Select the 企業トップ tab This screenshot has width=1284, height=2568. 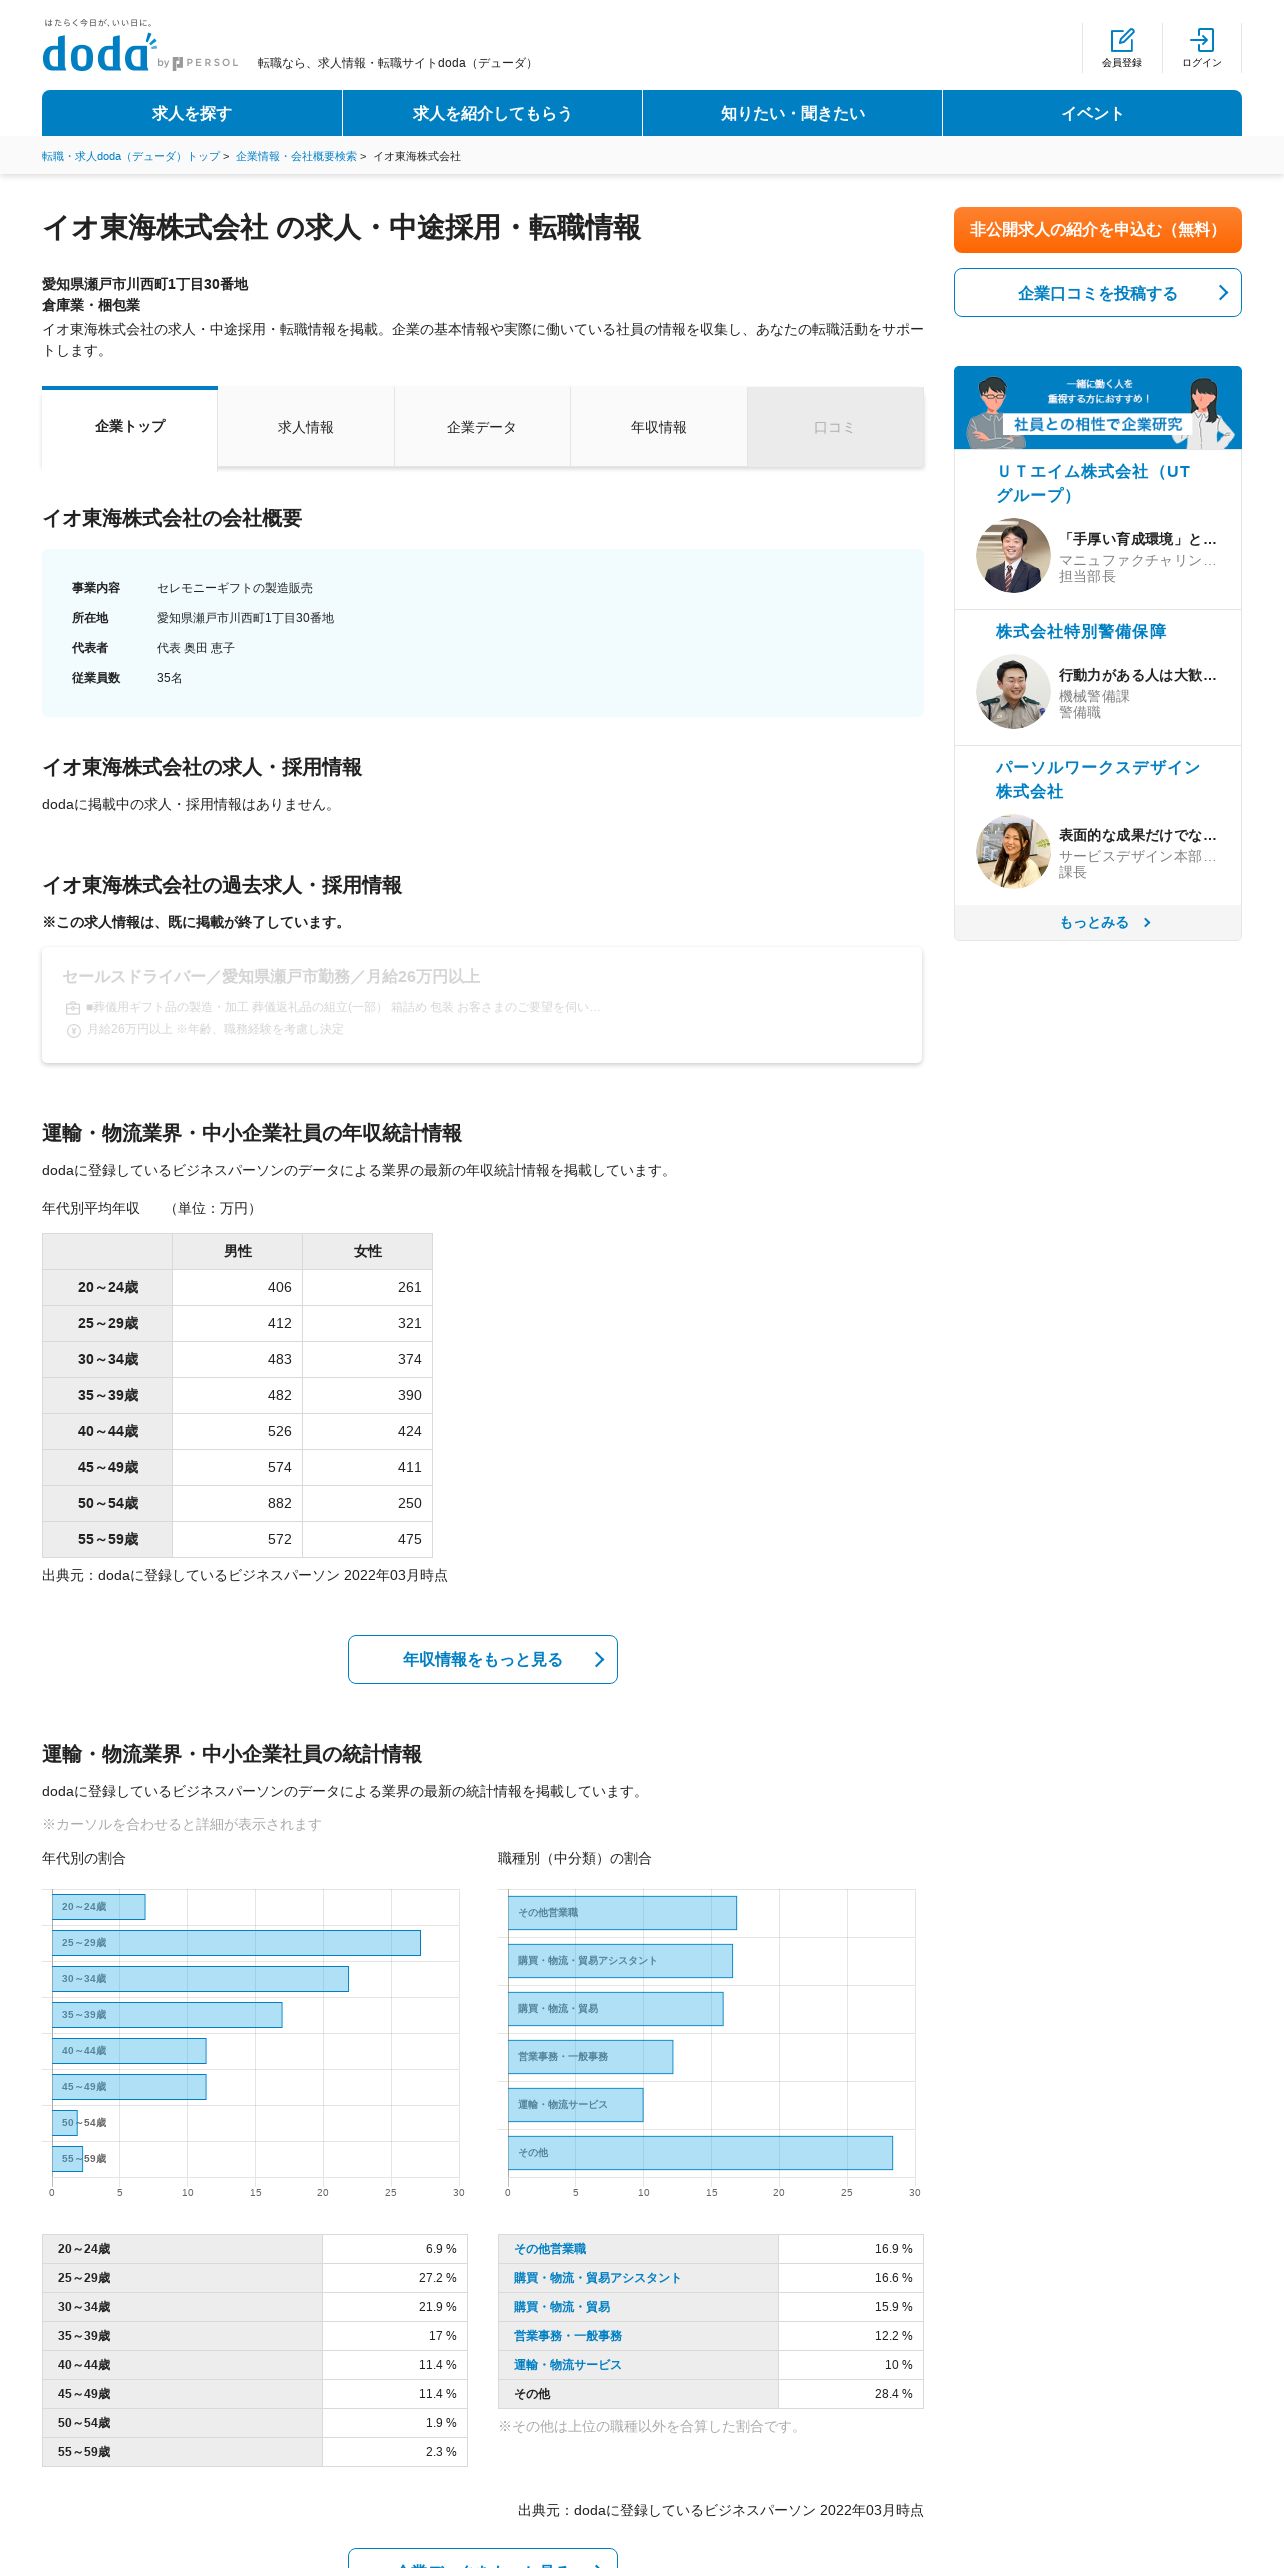tap(130, 427)
